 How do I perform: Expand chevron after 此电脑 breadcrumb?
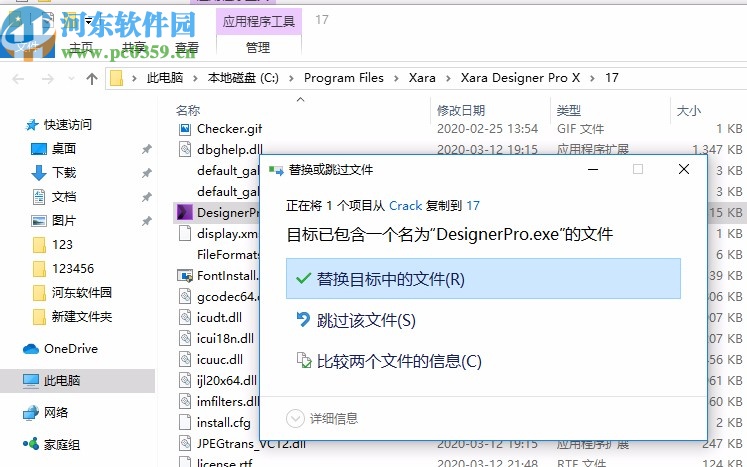pos(195,78)
